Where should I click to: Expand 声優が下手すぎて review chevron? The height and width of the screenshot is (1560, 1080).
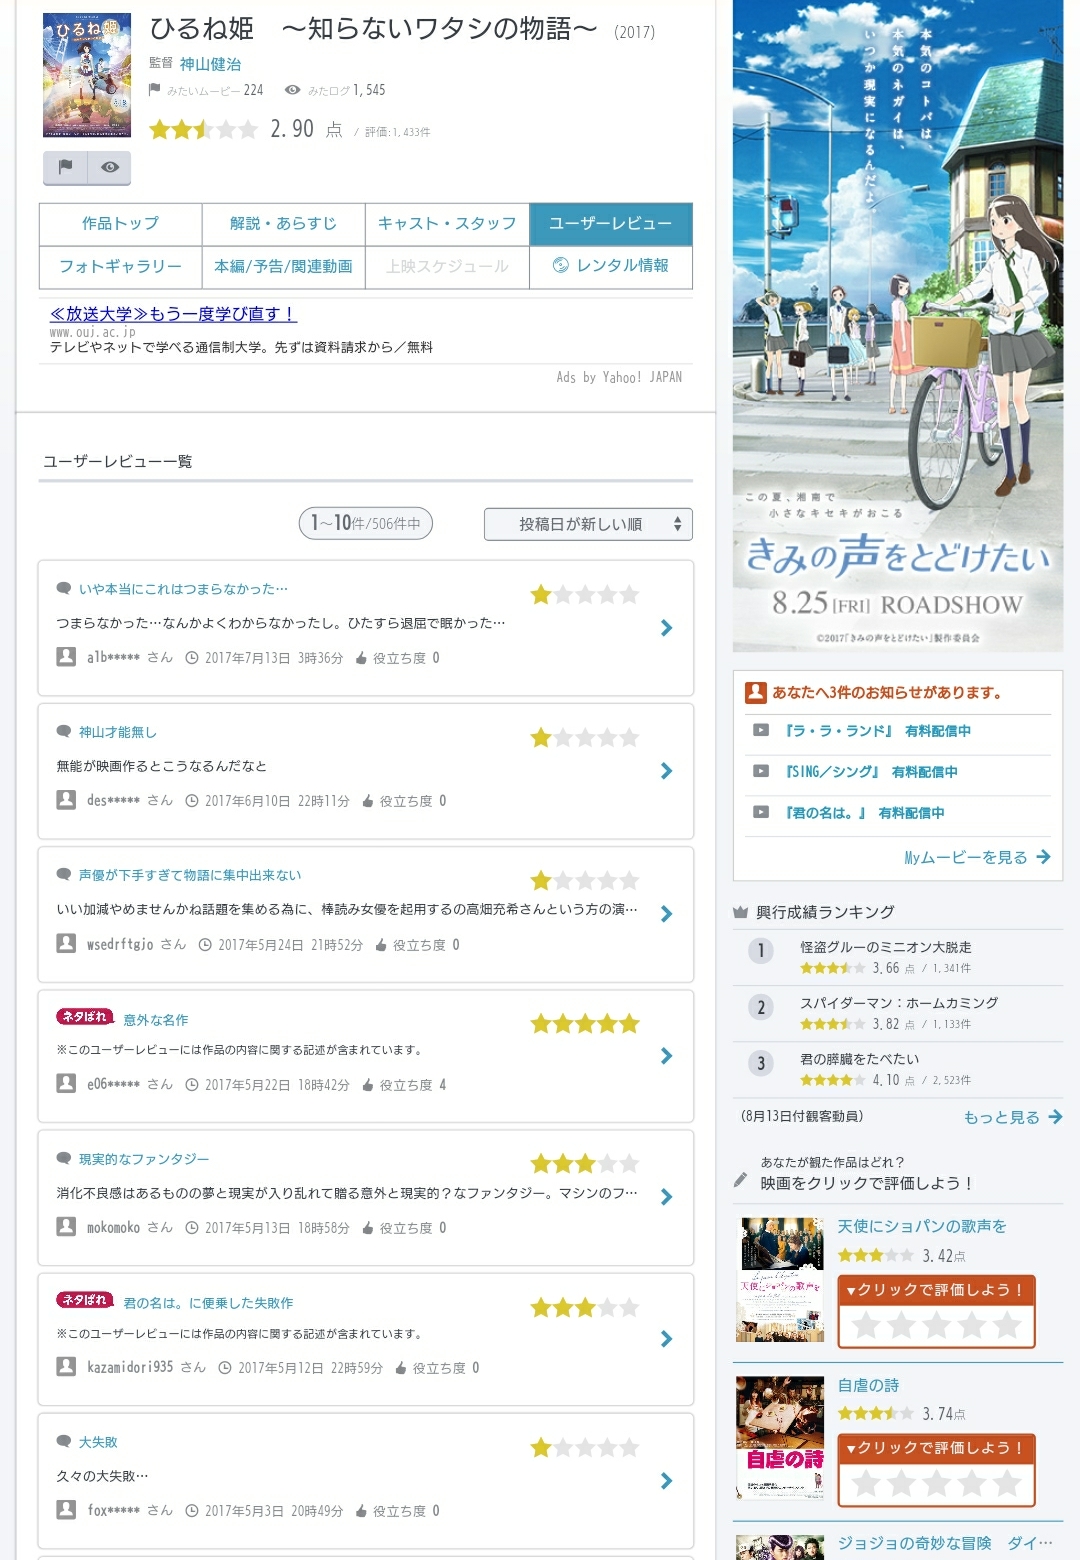coord(667,914)
